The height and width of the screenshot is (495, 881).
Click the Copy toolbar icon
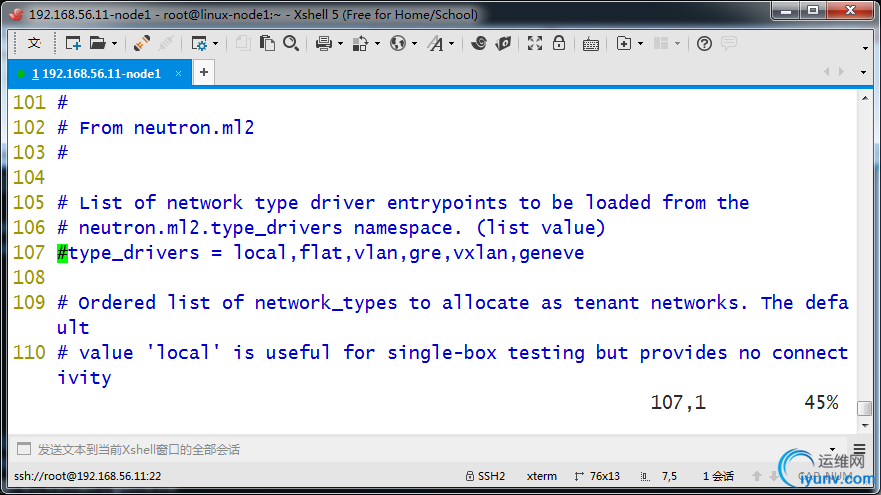(243, 43)
